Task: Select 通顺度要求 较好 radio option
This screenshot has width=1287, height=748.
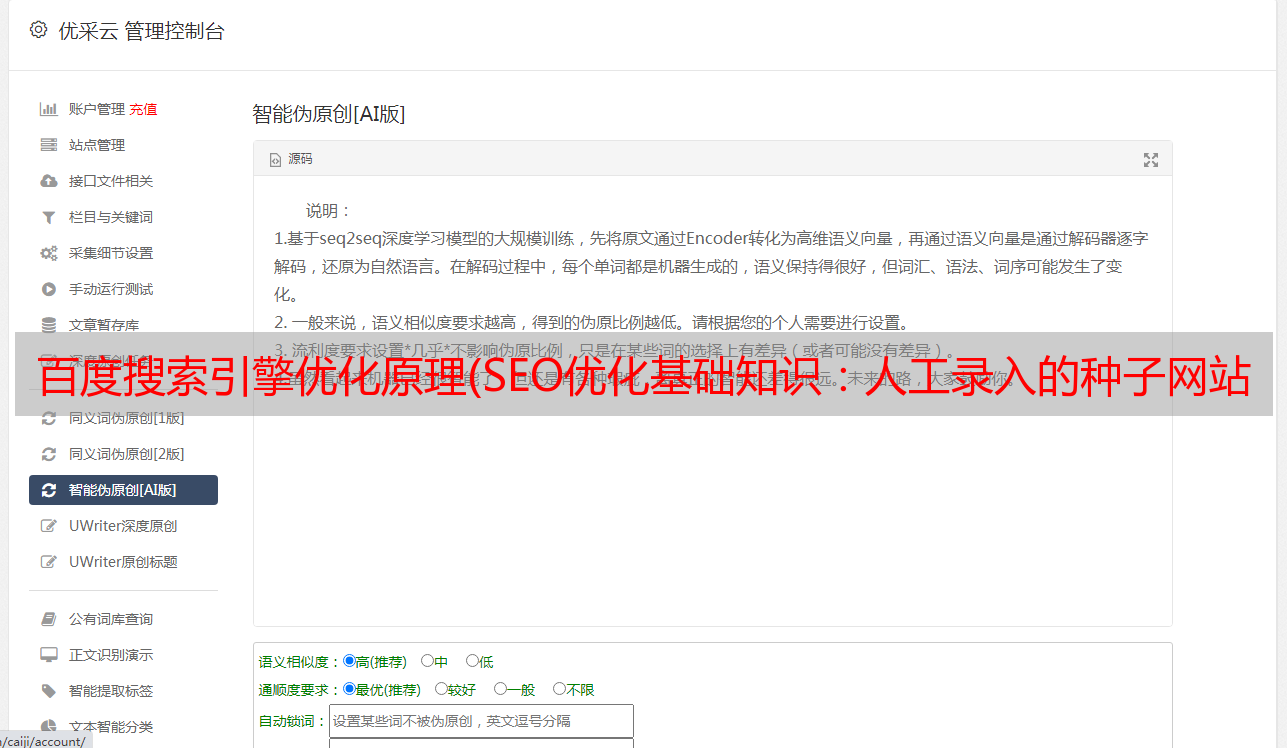Action: coord(441,689)
